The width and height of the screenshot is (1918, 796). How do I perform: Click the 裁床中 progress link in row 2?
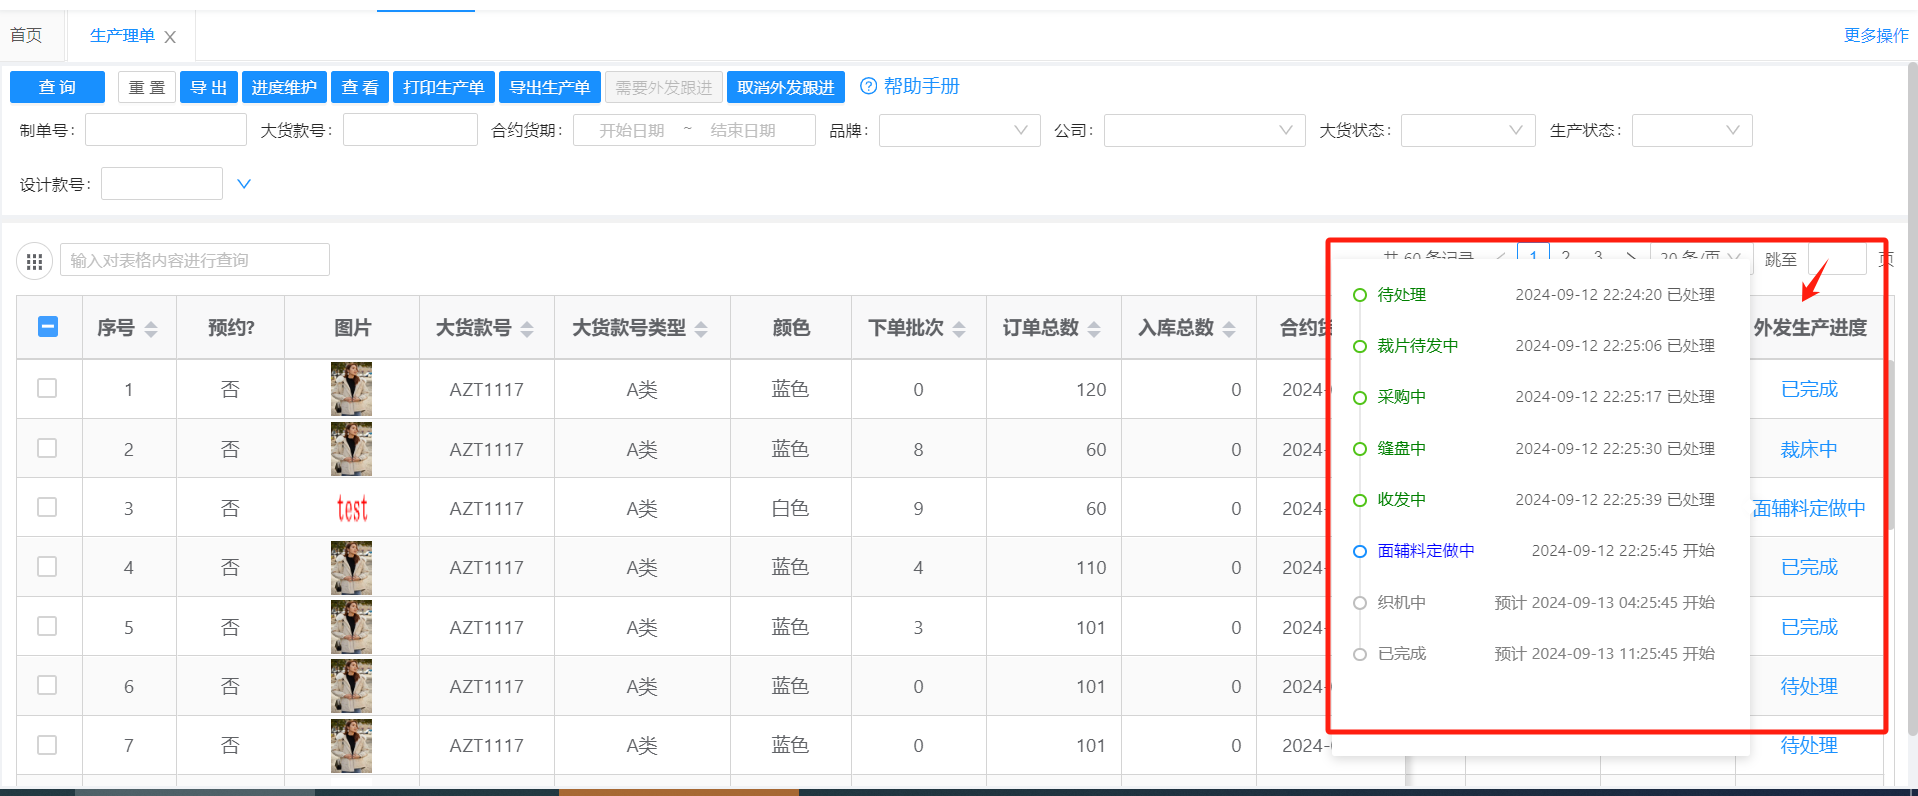click(1808, 449)
